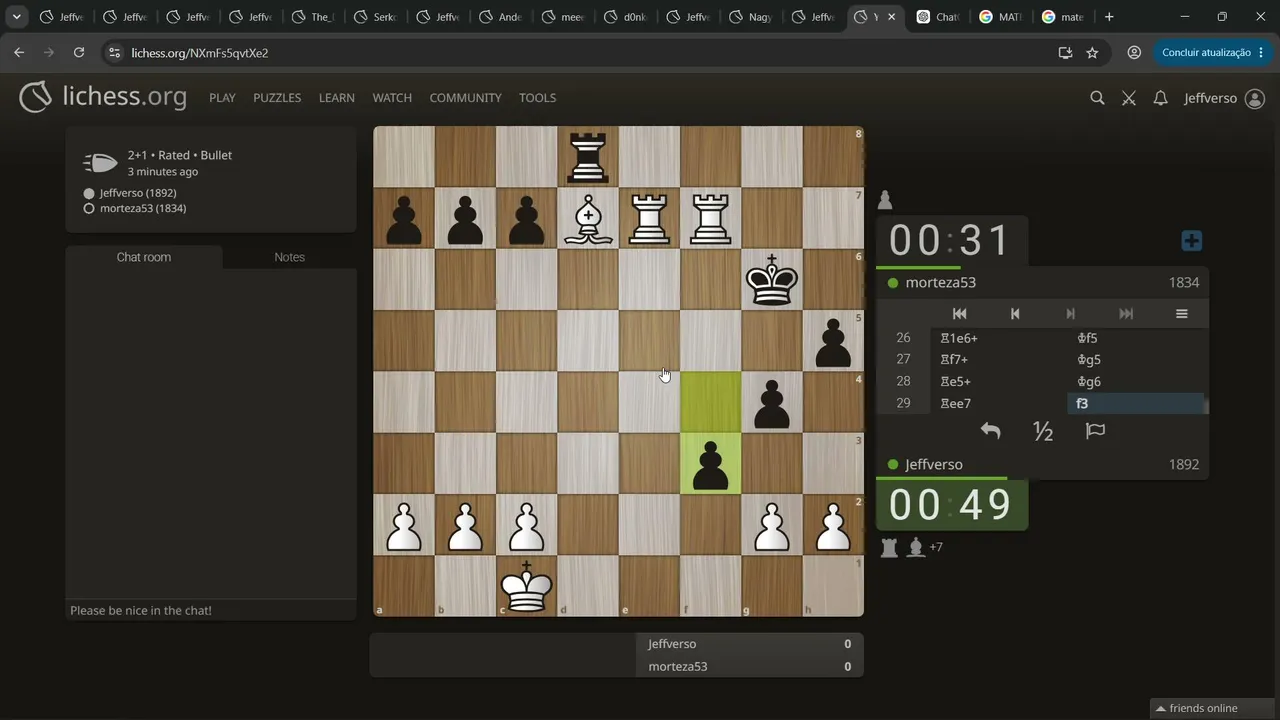Open morteza53 (1834) profile link

click(x=143, y=208)
